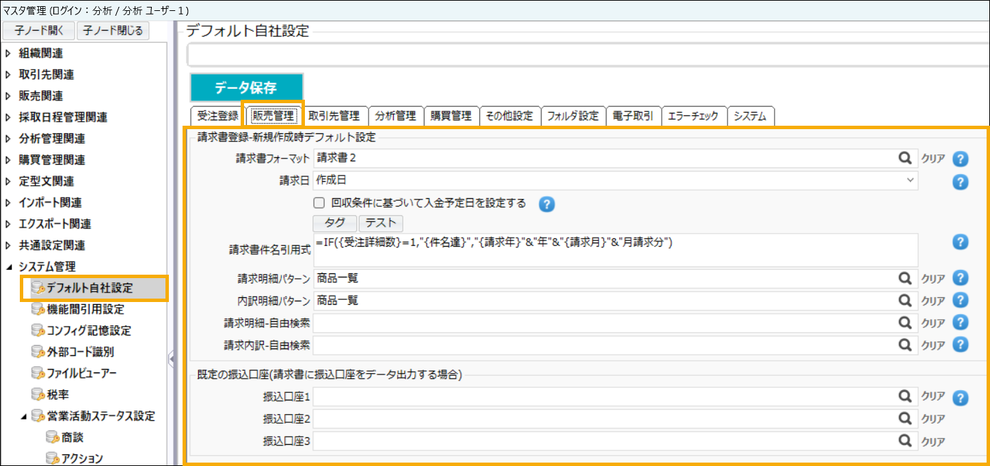Click into 請求書件名引用式 formula field
990x466 pixels.
[616, 250]
